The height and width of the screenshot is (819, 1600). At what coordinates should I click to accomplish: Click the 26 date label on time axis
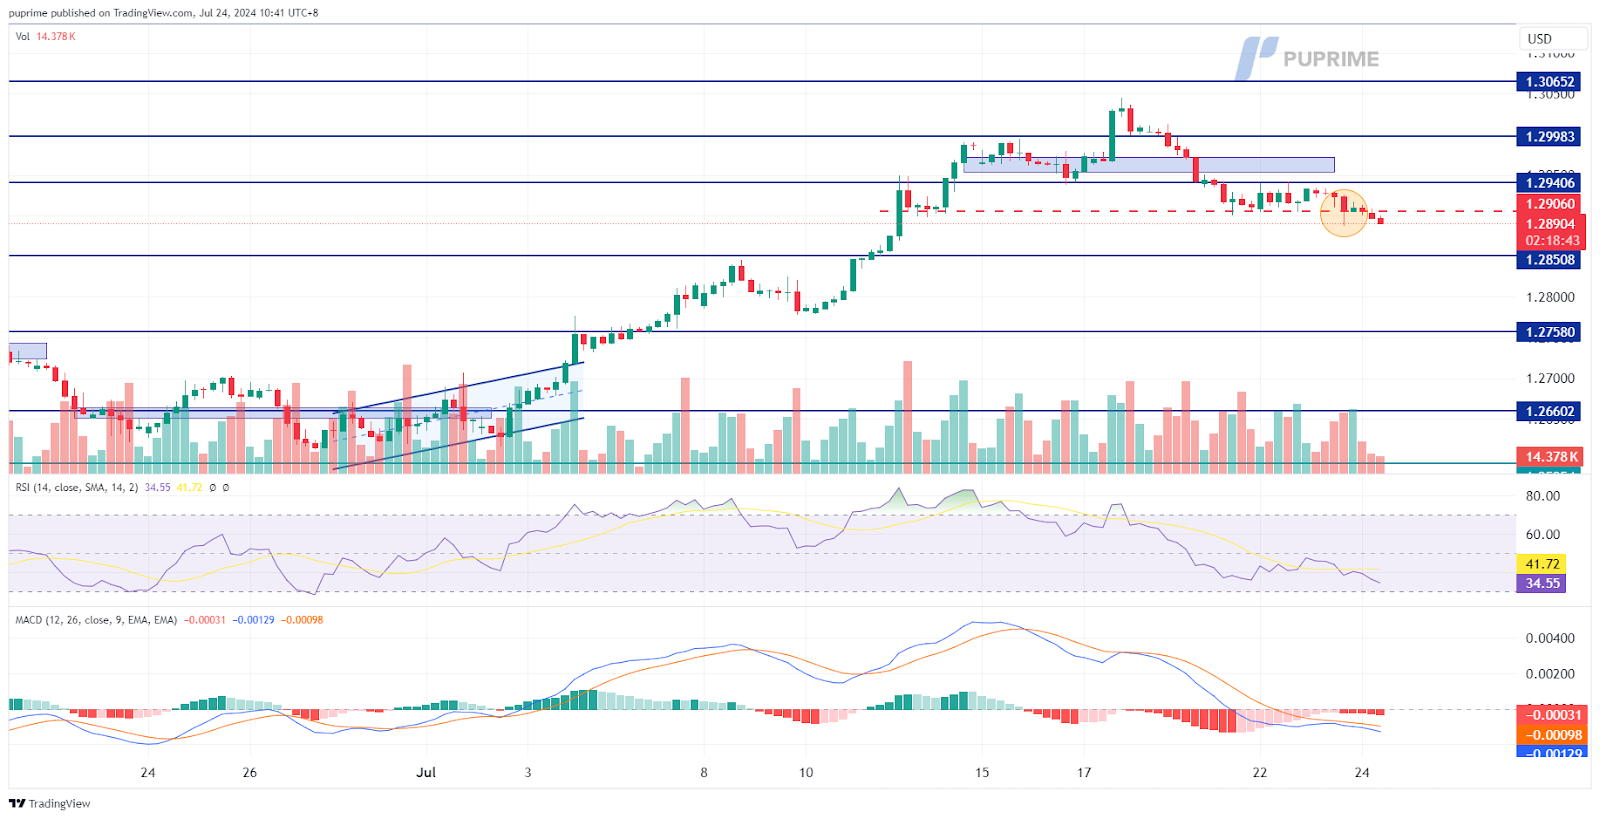point(250,772)
